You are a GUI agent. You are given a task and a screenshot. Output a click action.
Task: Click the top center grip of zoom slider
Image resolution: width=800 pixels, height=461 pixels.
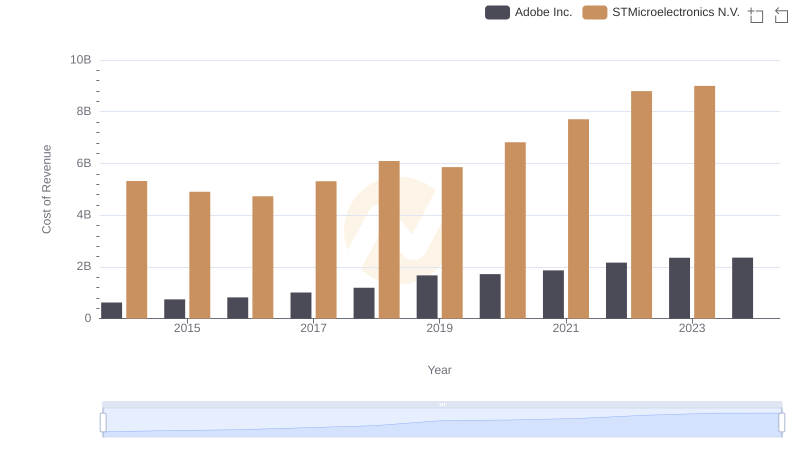tap(442, 404)
